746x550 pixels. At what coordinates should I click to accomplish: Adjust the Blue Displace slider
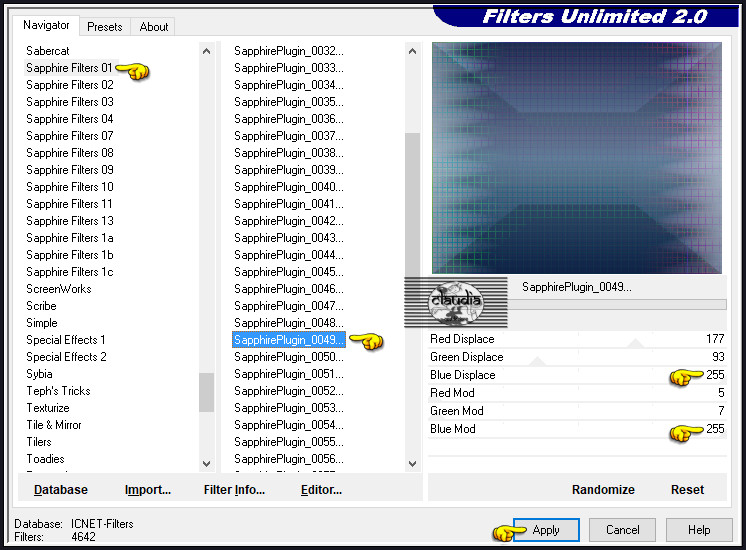[577, 375]
